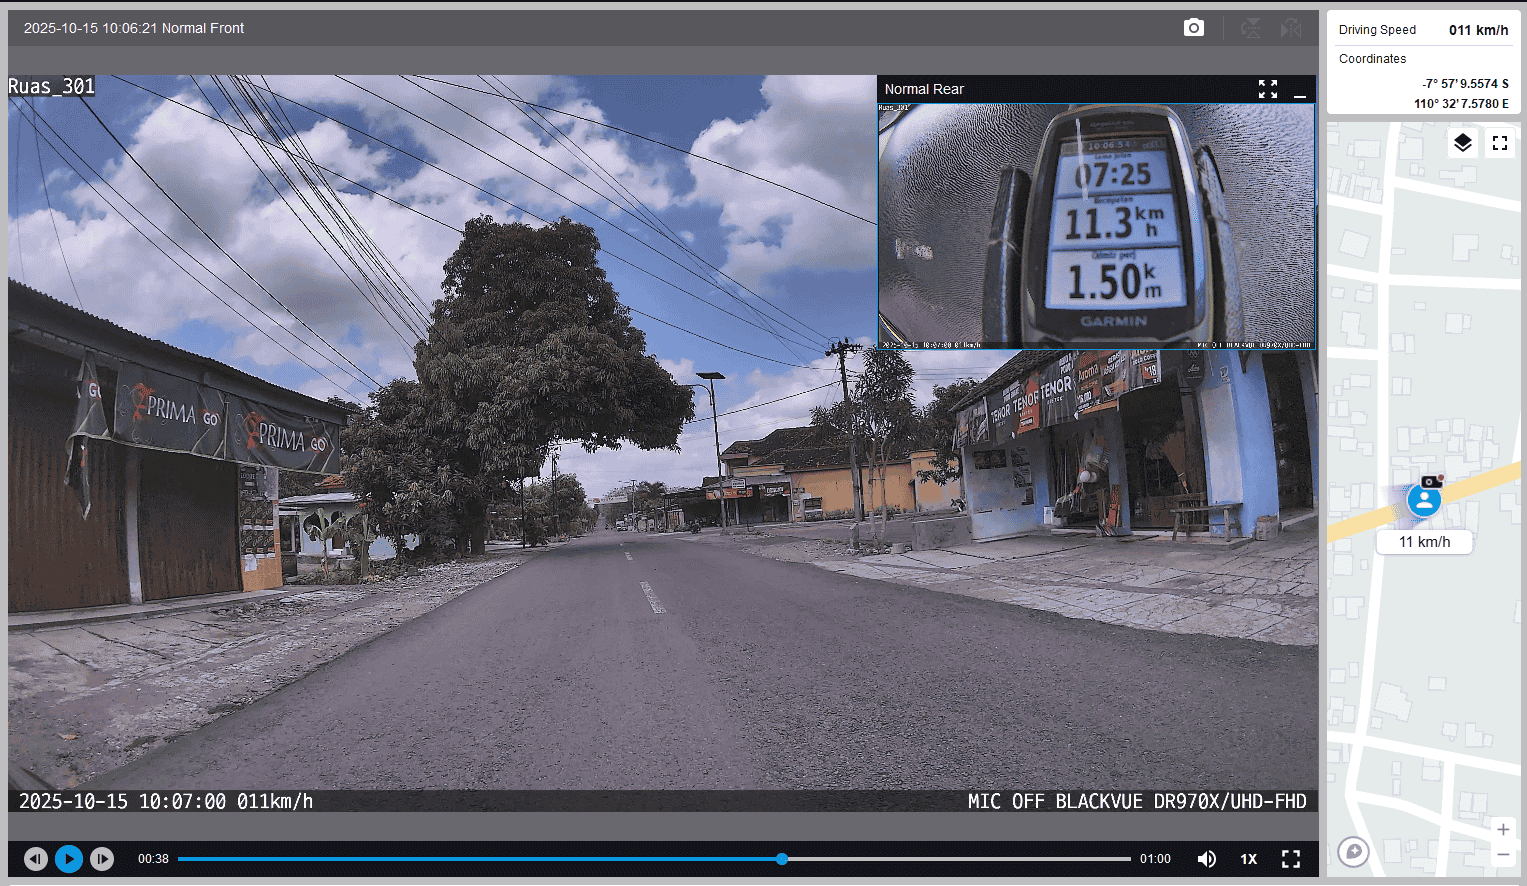This screenshot has width=1527, height=886.
Task: Open the 1X playback speed menu
Action: point(1248,859)
